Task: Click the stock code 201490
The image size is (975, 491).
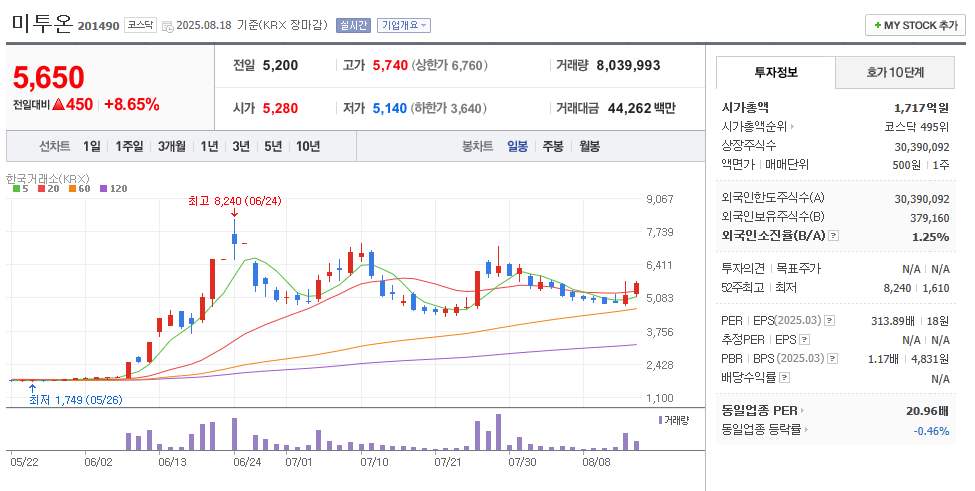Action: coord(98,26)
